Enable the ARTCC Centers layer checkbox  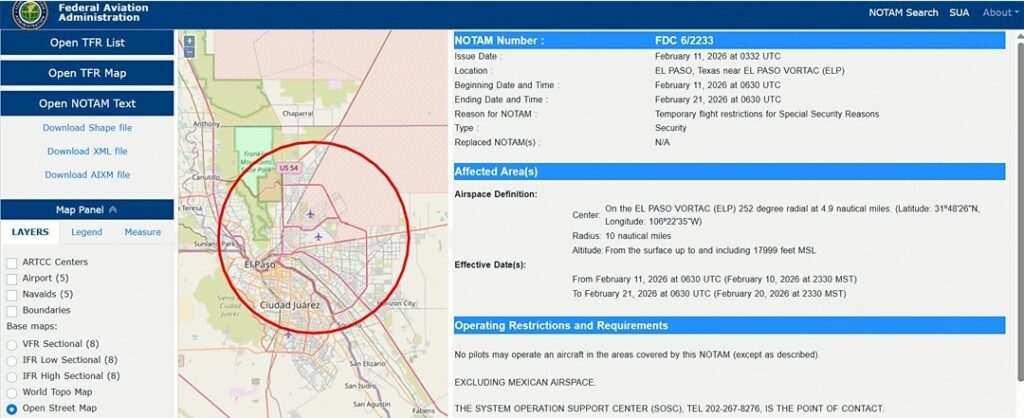[x=12, y=262]
